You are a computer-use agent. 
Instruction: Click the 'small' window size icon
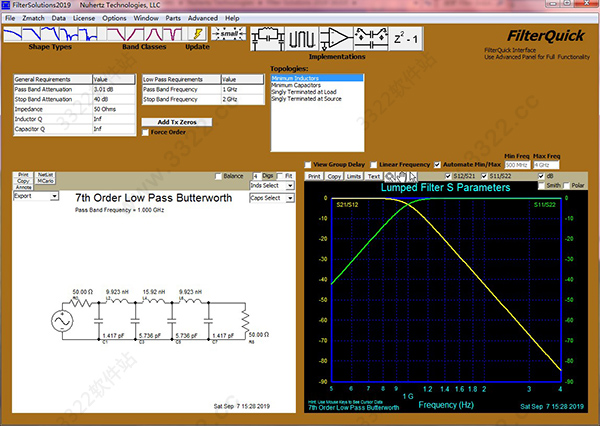(229, 34)
